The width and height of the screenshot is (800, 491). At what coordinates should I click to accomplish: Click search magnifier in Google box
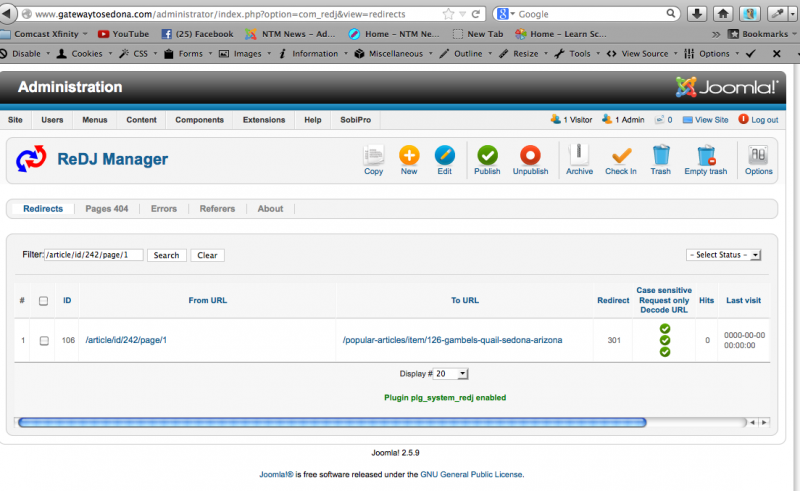671,14
